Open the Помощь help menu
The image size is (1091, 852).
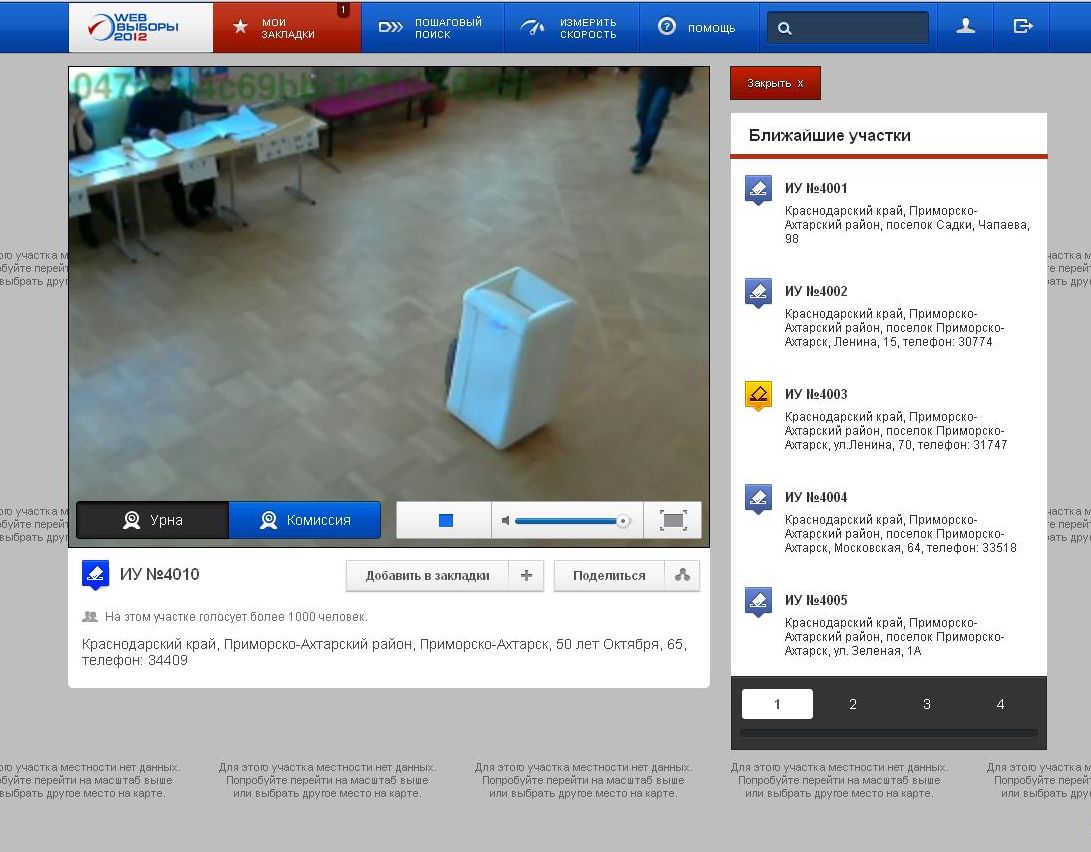coord(699,27)
